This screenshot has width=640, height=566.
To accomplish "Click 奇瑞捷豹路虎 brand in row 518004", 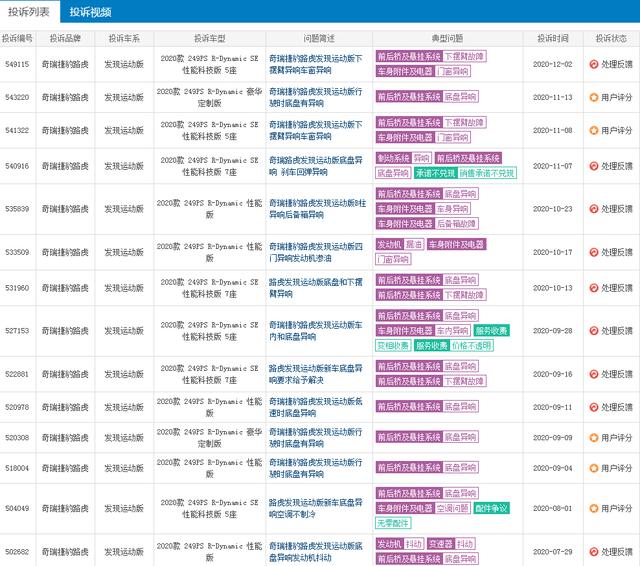I will 65,468.
